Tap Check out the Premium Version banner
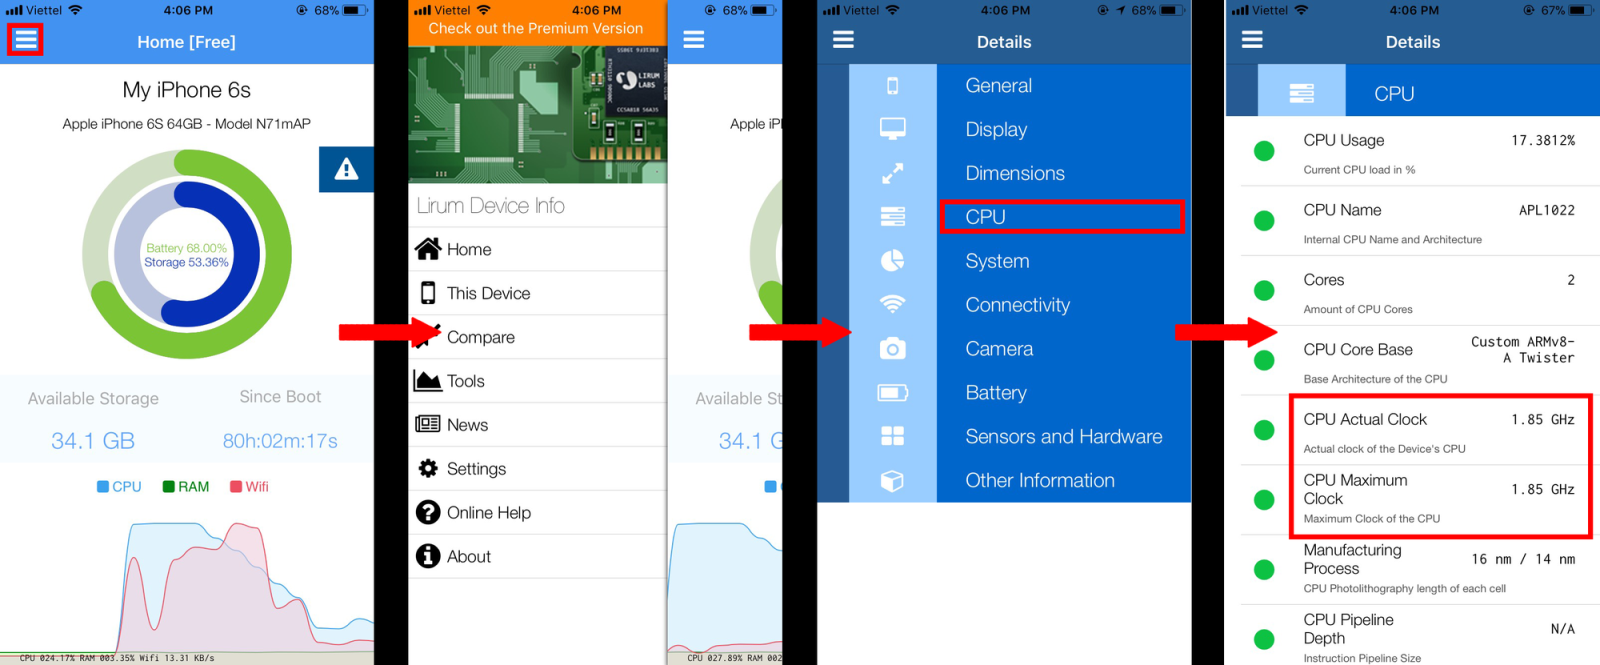This screenshot has width=1600, height=665. [x=536, y=29]
